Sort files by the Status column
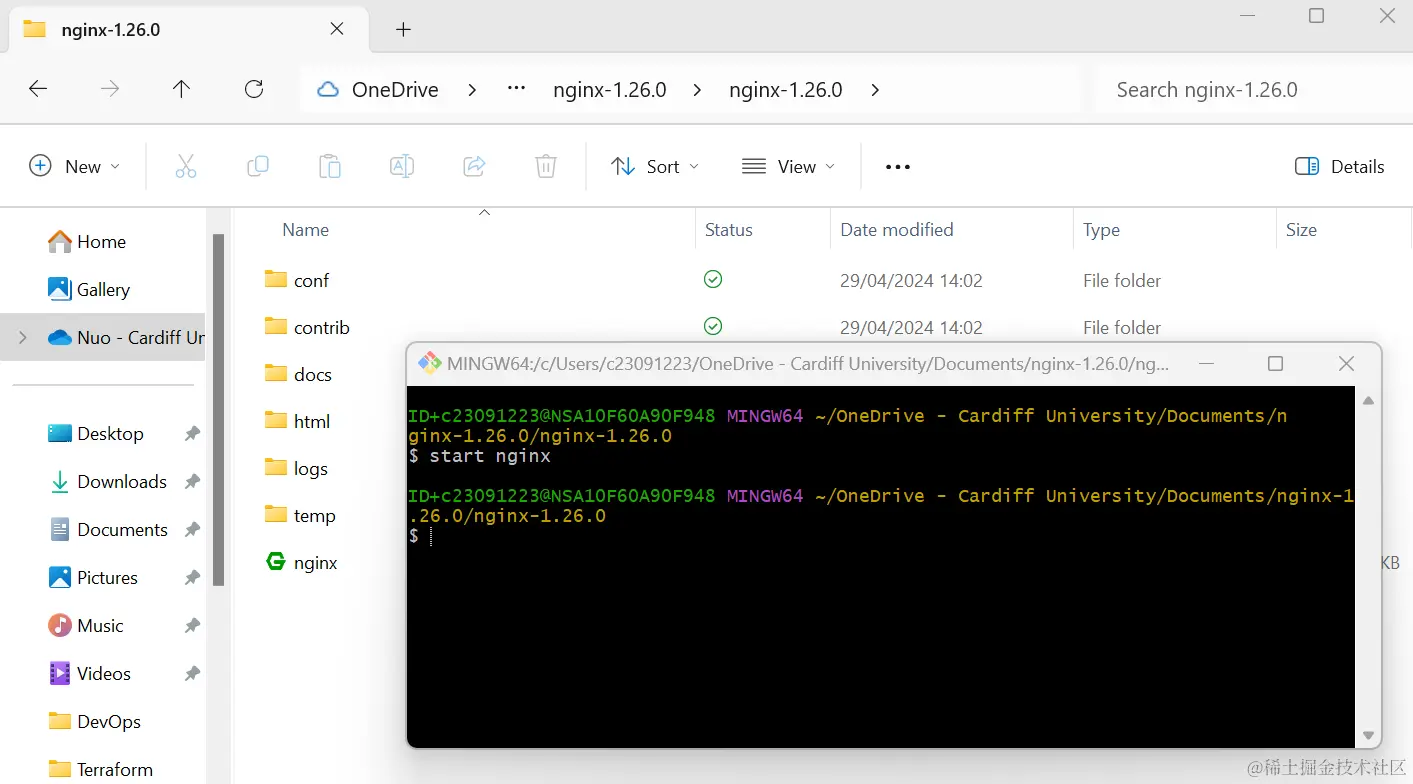 (x=728, y=230)
